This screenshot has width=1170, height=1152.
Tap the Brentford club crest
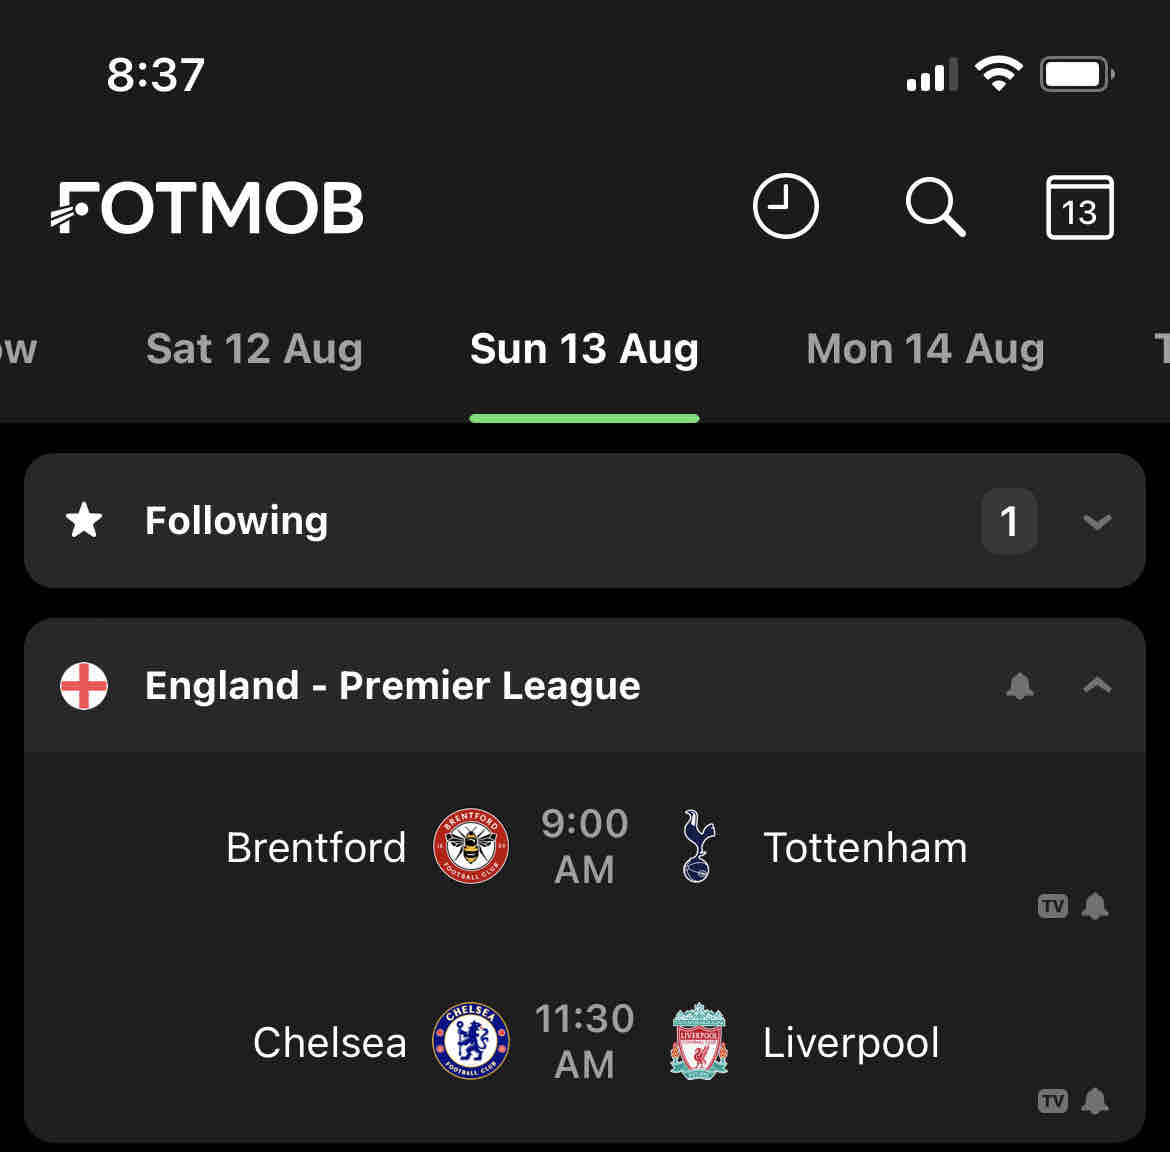point(470,846)
